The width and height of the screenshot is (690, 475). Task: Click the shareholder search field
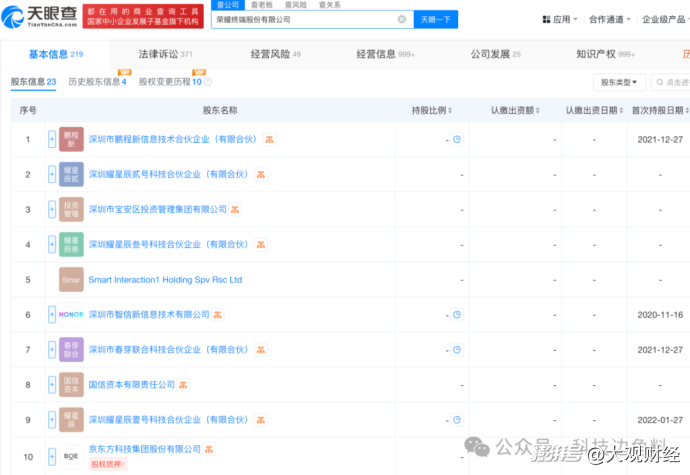671,82
